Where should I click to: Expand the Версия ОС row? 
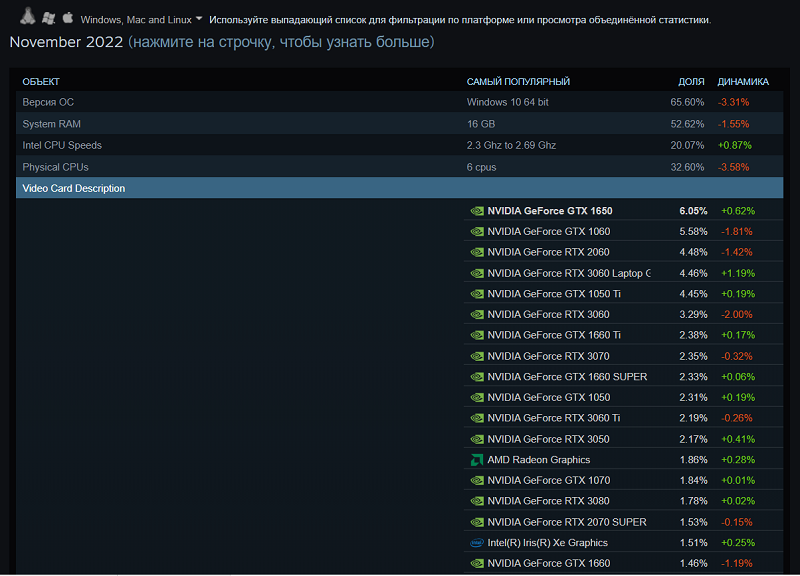(399, 102)
